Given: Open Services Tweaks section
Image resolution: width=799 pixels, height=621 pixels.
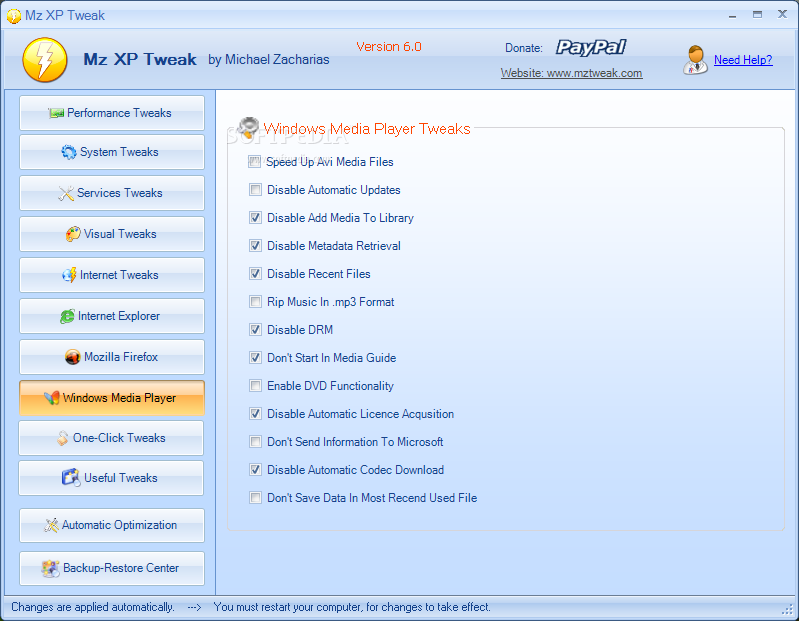Looking at the screenshot, I should tap(112, 193).
